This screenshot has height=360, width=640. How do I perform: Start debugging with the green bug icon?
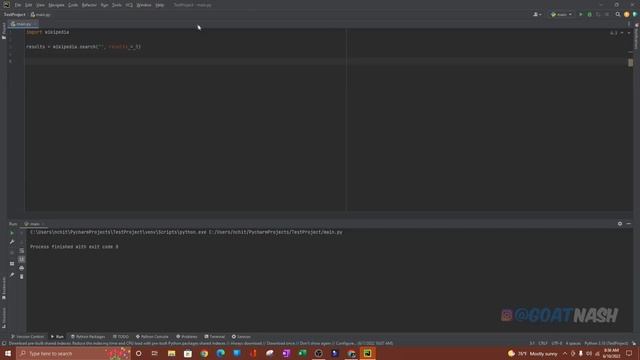(x=589, y=15)
